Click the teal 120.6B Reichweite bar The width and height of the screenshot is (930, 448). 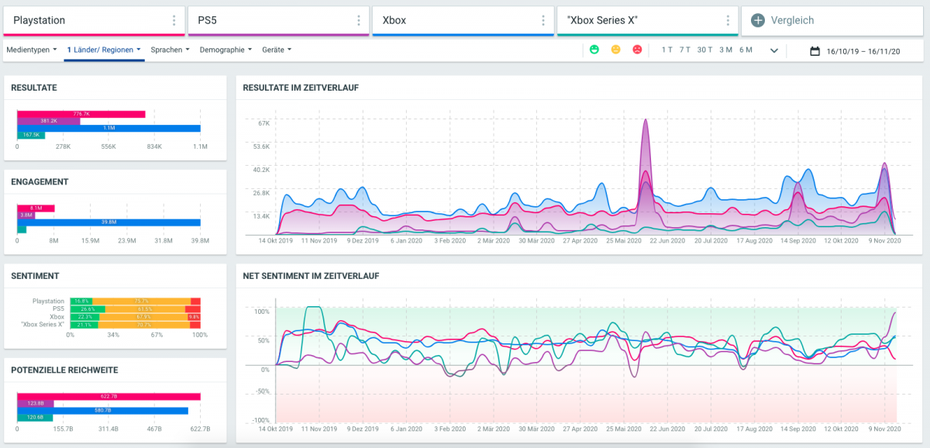(35, 418)
